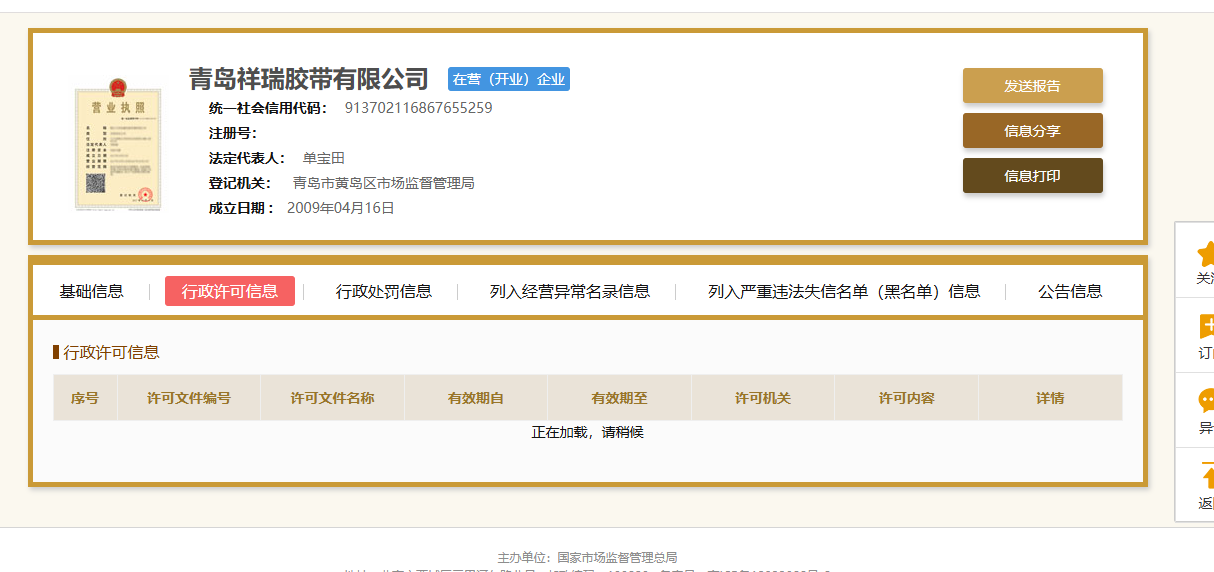Click the 统一社会信用代码 label

(x=268, y=108)
